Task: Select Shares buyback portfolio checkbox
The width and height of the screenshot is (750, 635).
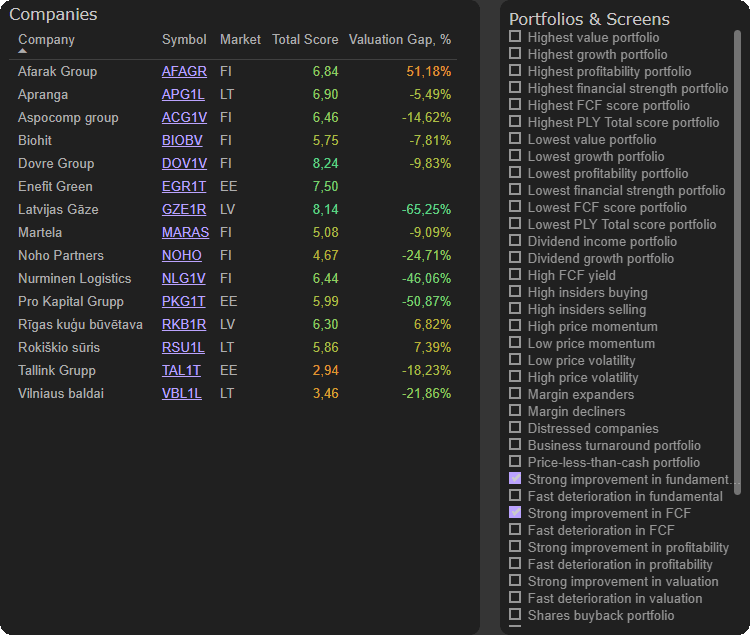Action: click(x=515, y=615)
